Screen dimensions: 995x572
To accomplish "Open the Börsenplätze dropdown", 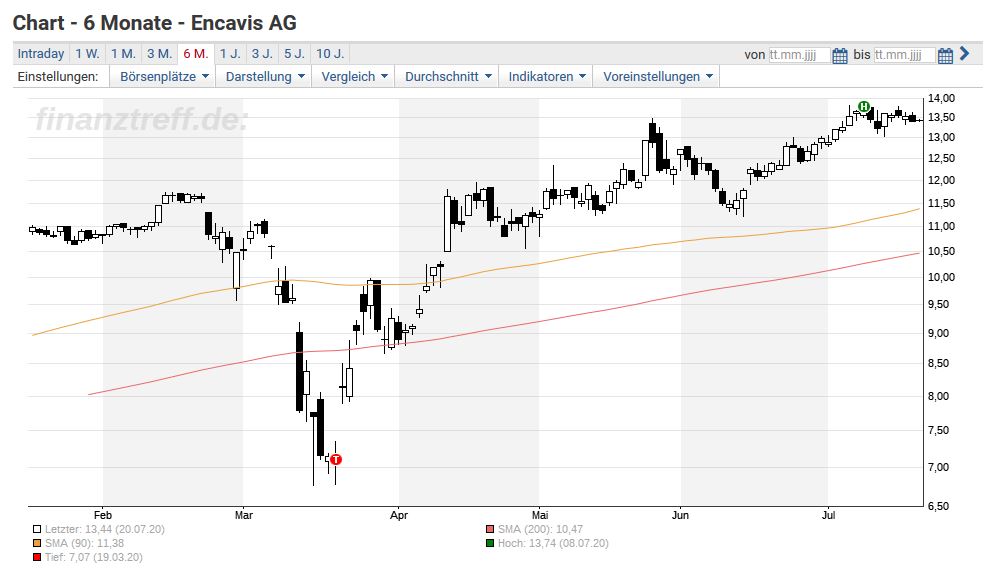I will (164, 76).
